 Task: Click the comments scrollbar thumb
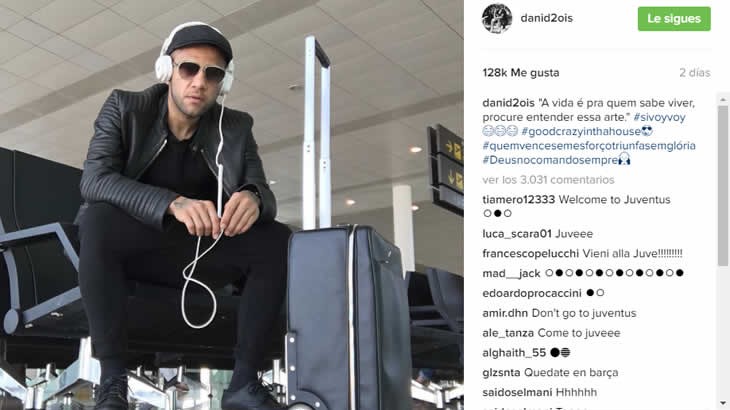point(723,186)
